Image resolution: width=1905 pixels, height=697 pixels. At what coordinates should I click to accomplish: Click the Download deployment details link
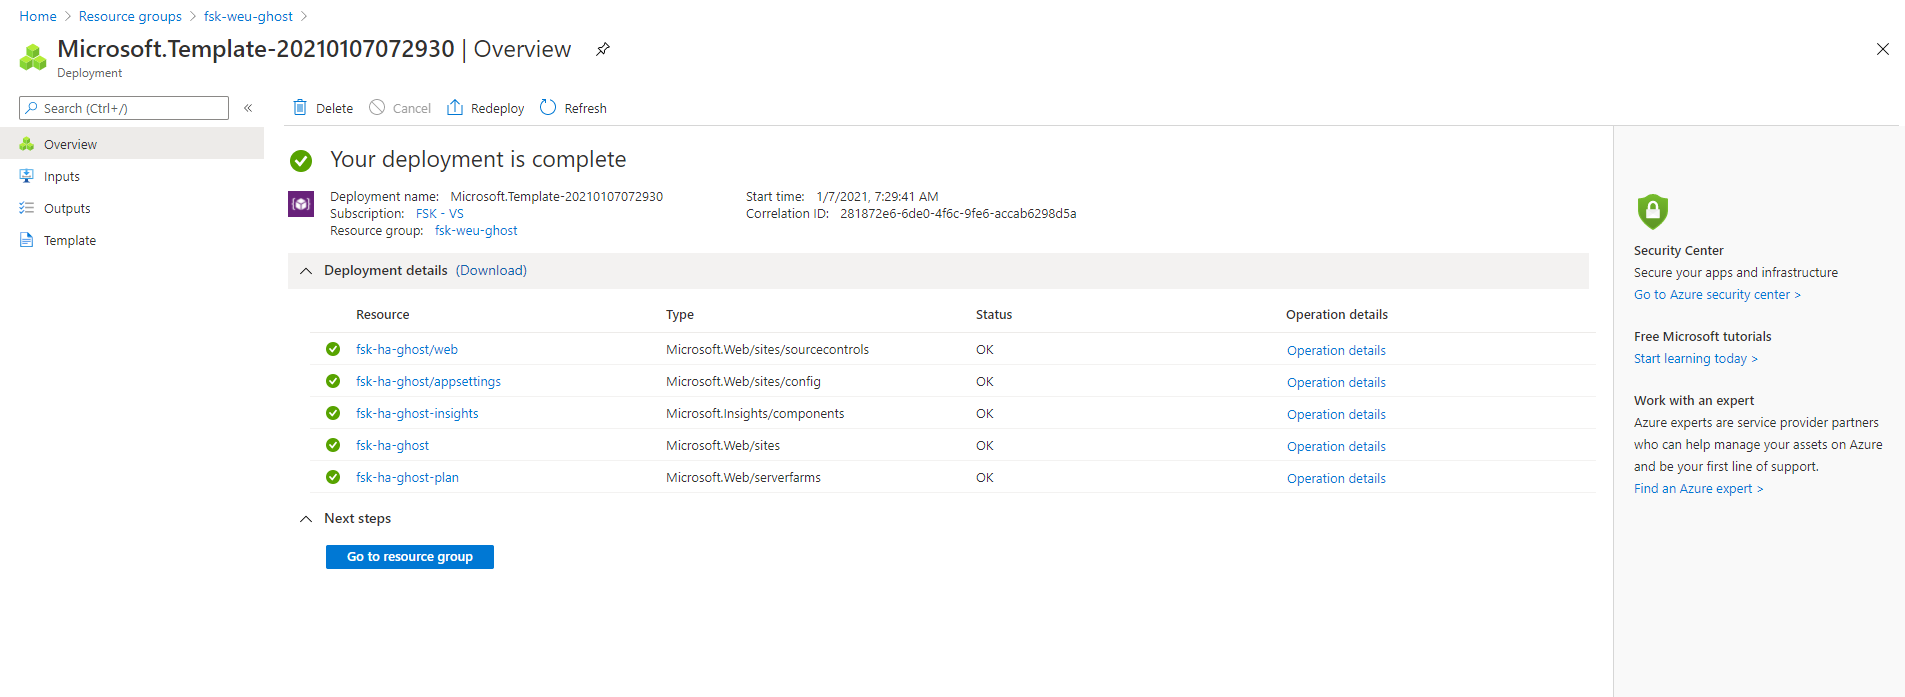coord(491,271)
